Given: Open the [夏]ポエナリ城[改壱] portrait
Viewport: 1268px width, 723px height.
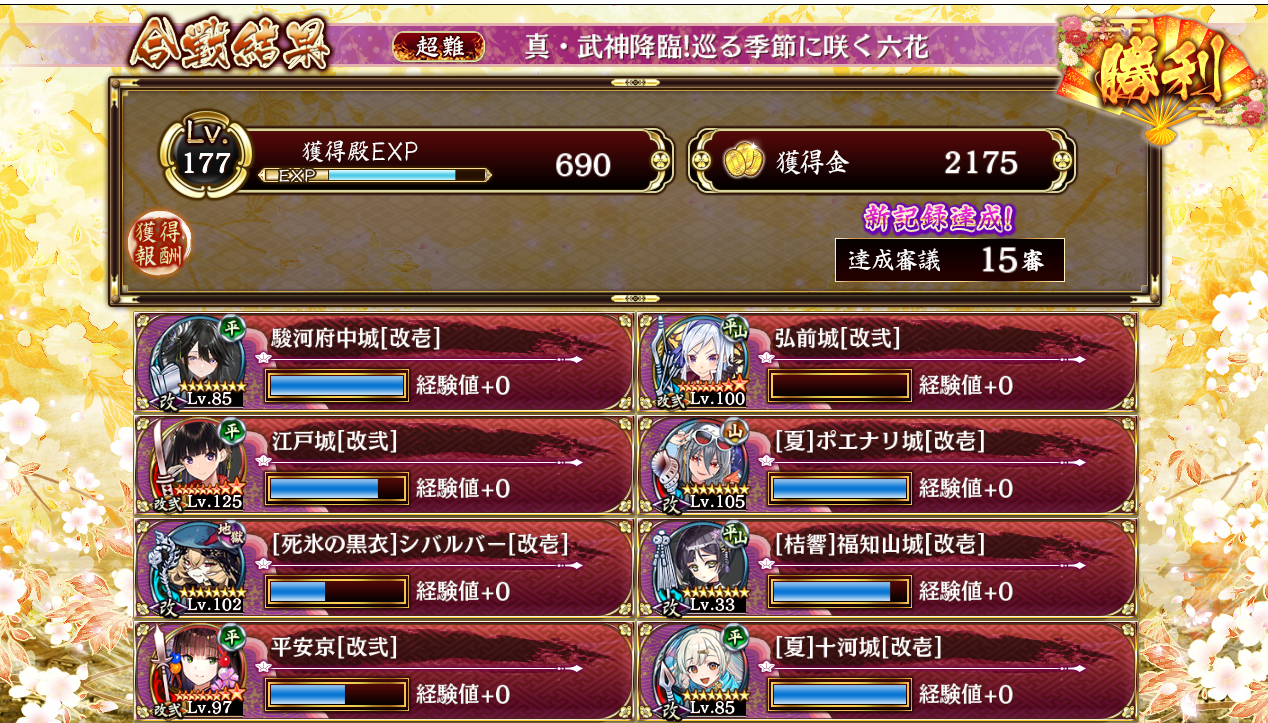Looking at the screenshot, I should click(x=699, y=463).
